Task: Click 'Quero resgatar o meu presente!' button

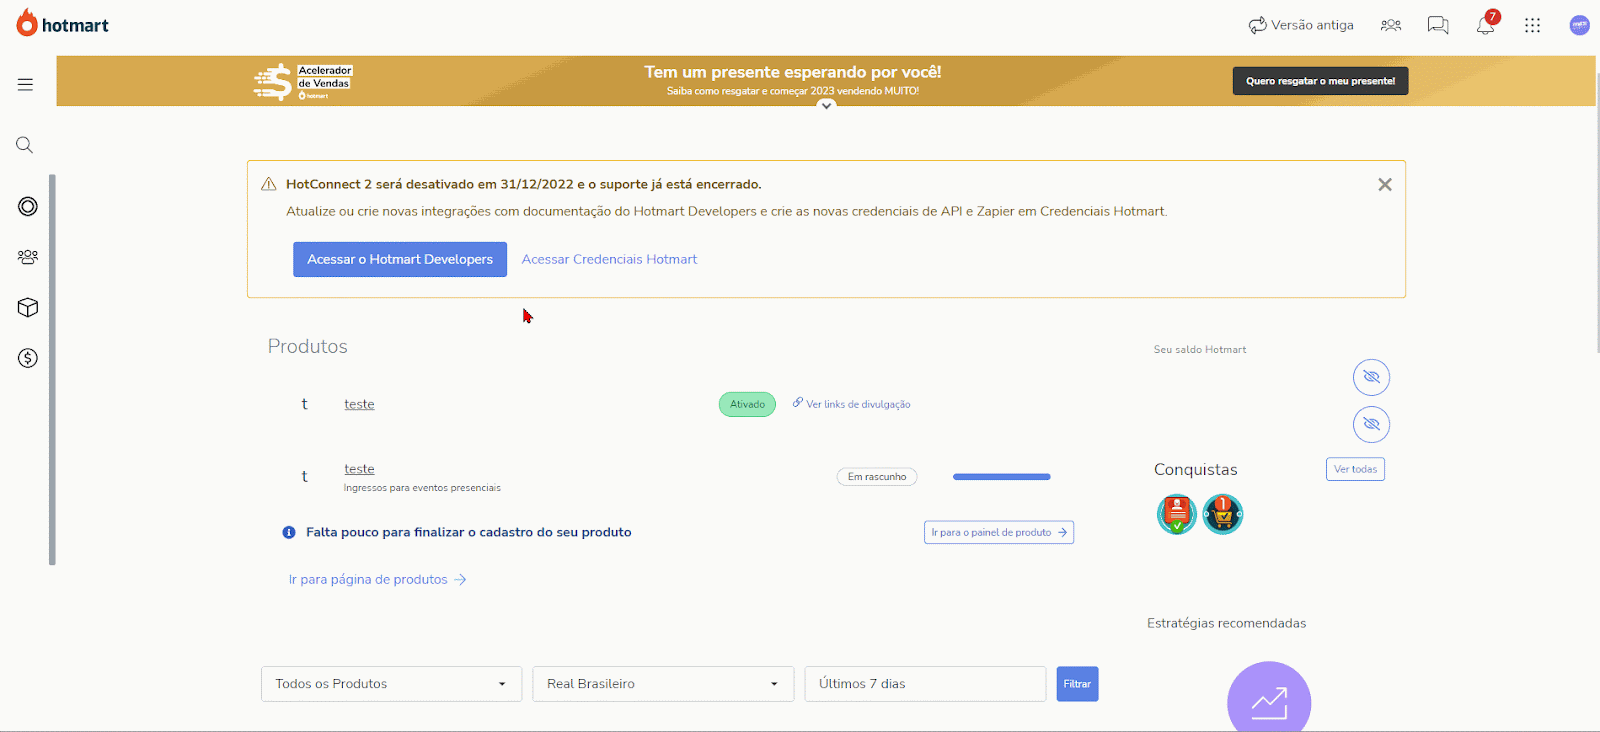Action: (x=1320, y=81)
